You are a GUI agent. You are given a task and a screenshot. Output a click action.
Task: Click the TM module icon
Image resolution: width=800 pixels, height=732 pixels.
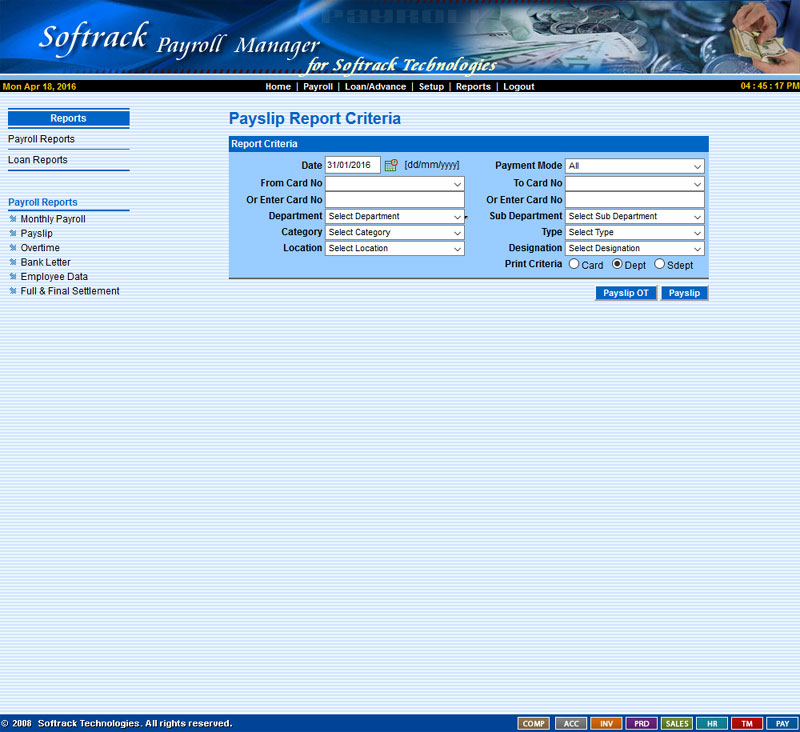[747, 723]
